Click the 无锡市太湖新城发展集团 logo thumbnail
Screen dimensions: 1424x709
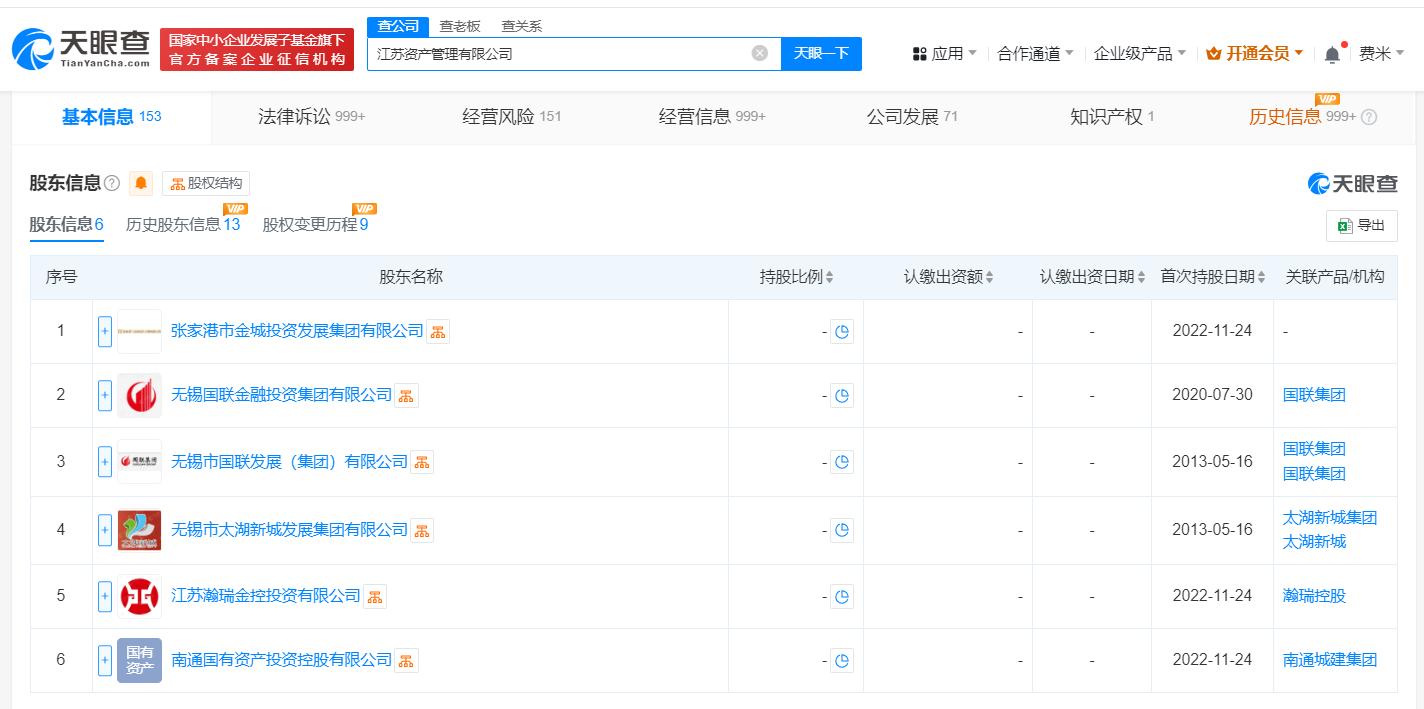pos(139,530)
